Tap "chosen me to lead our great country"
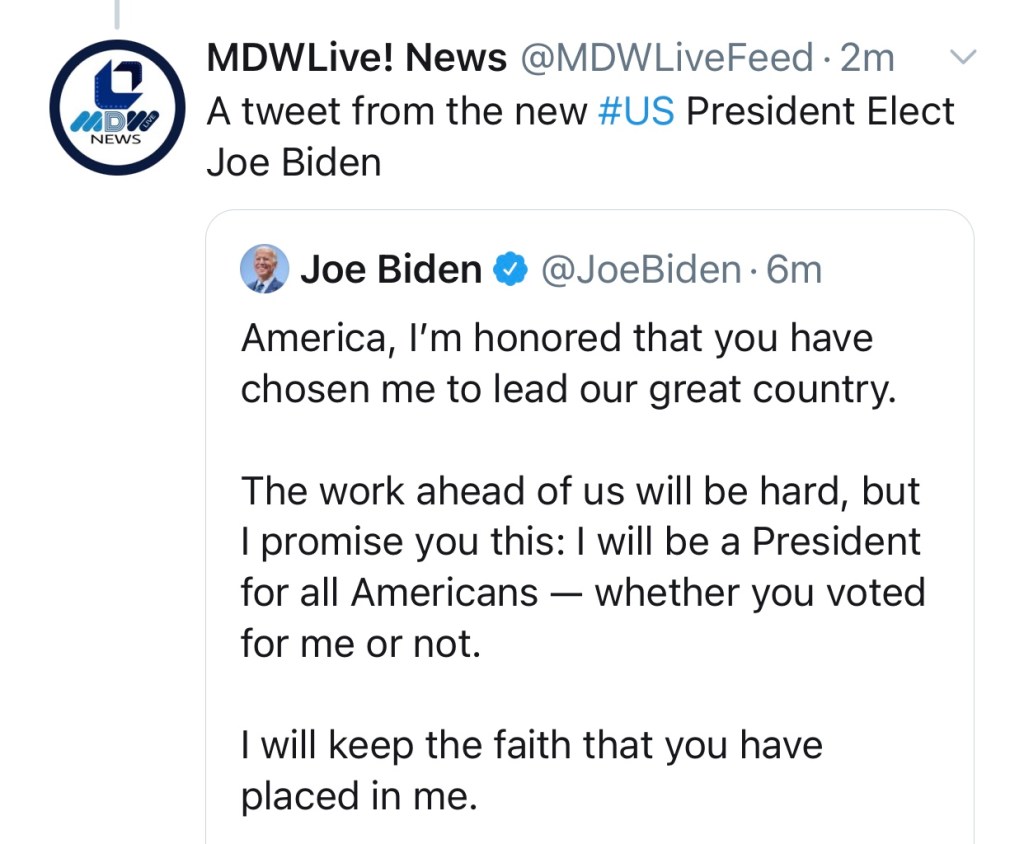Image resolution: width=1024 pixels, height=844 pixels. (567, 389)
